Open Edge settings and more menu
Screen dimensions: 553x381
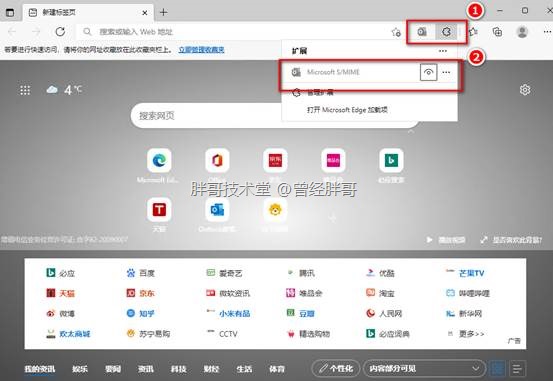tap(547, 32)
